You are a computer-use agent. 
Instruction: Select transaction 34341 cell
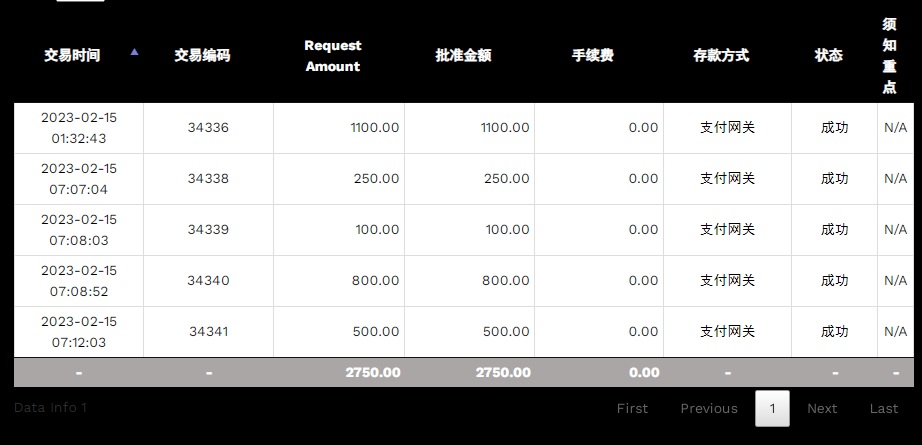[x=208, y=332]
